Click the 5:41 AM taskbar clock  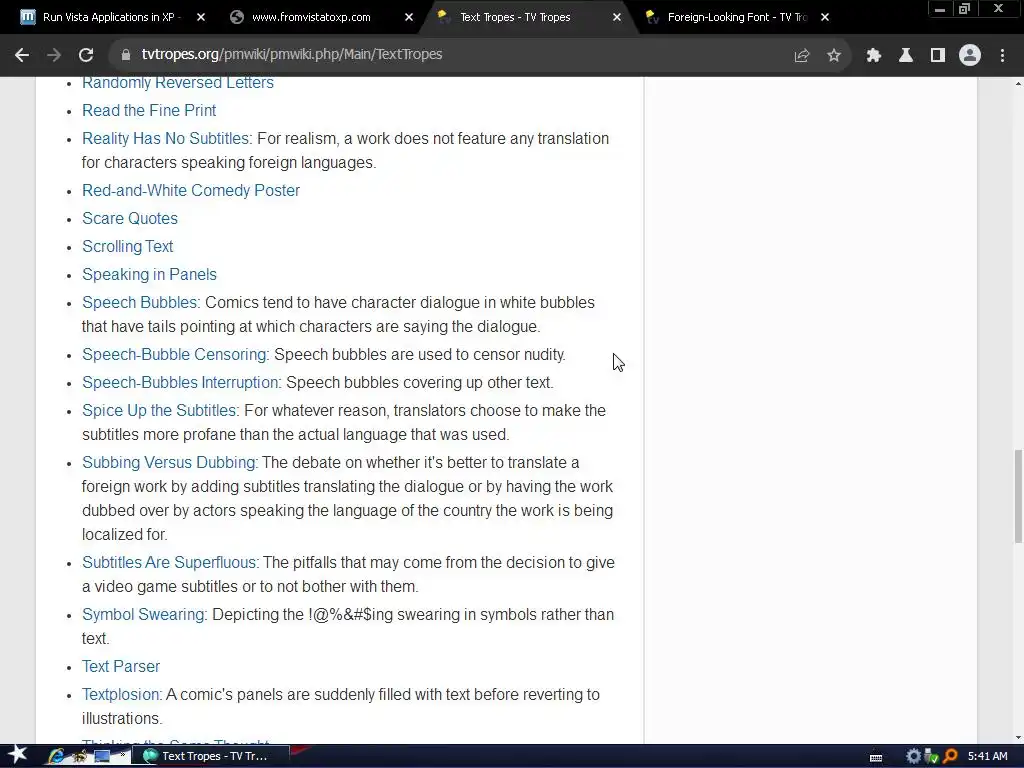click(987, 756)
